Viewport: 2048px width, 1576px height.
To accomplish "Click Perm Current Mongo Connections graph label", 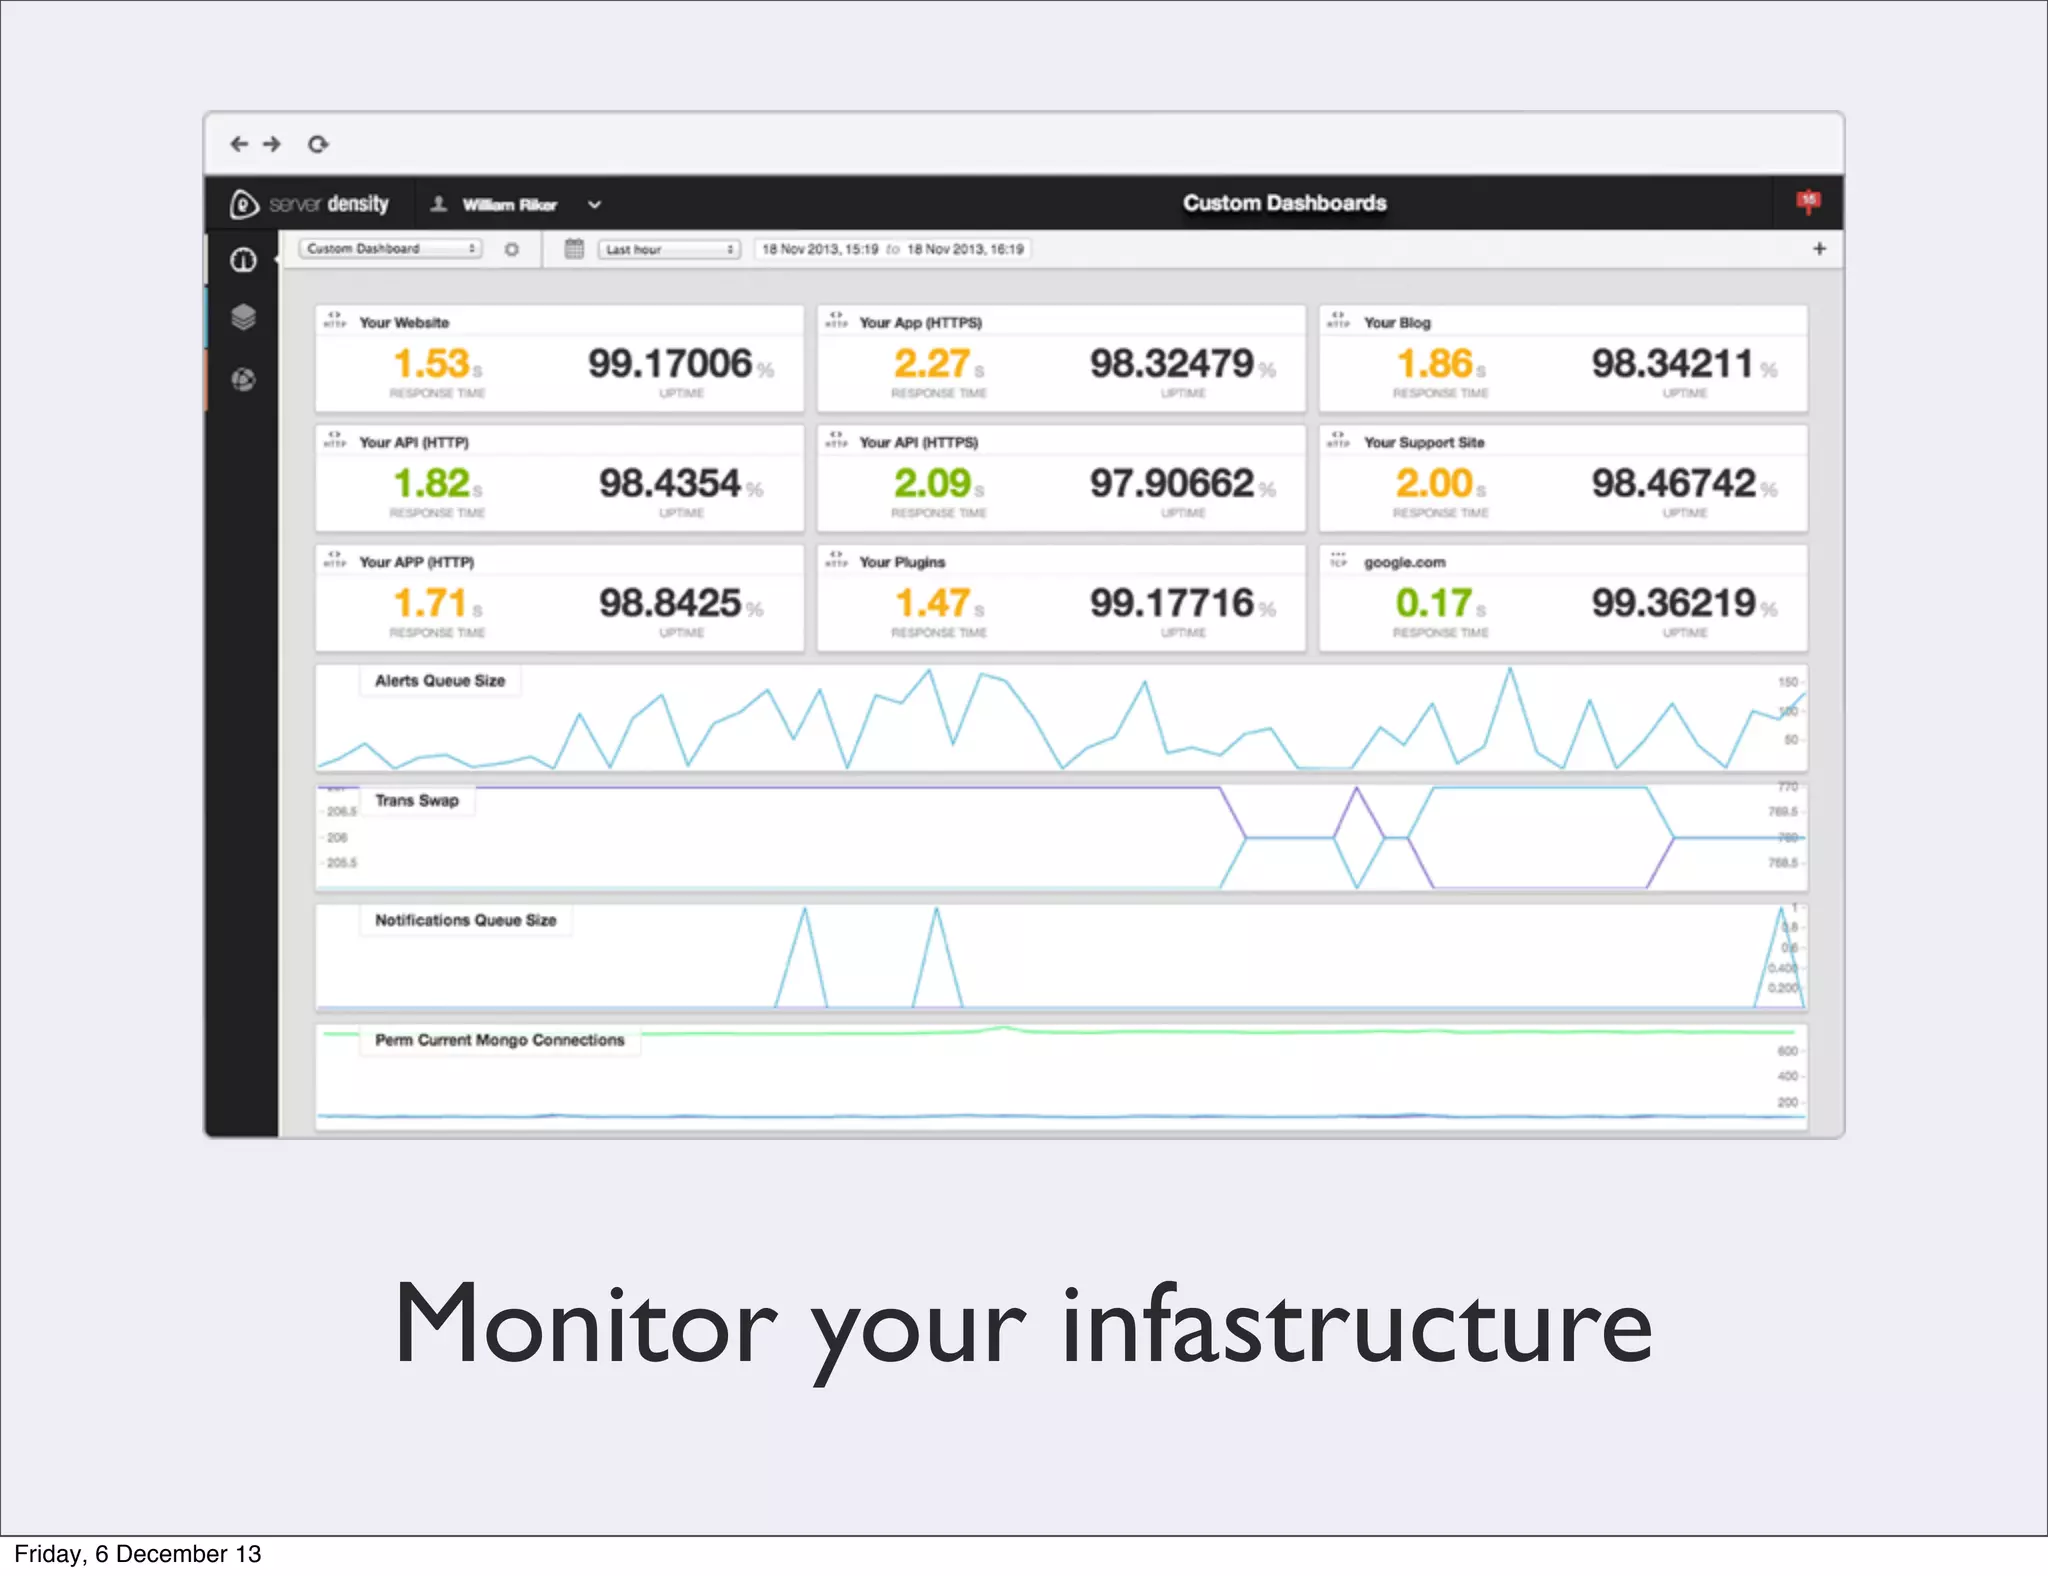I will pyautogui.click(x=500, y=1041).
